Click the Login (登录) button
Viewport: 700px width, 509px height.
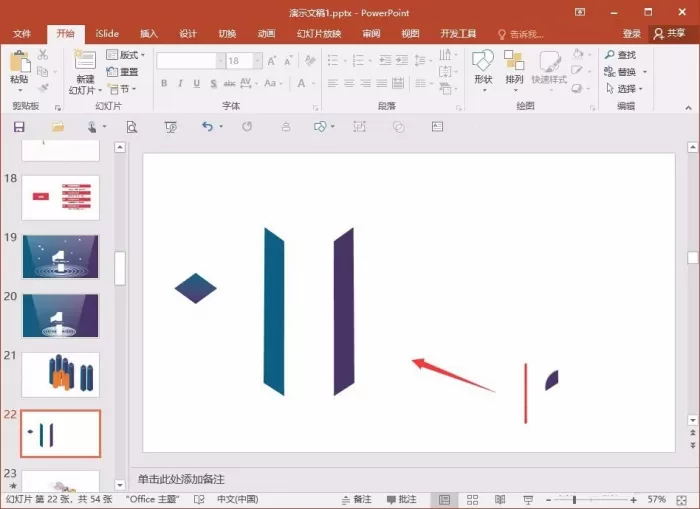pos(632,33)
